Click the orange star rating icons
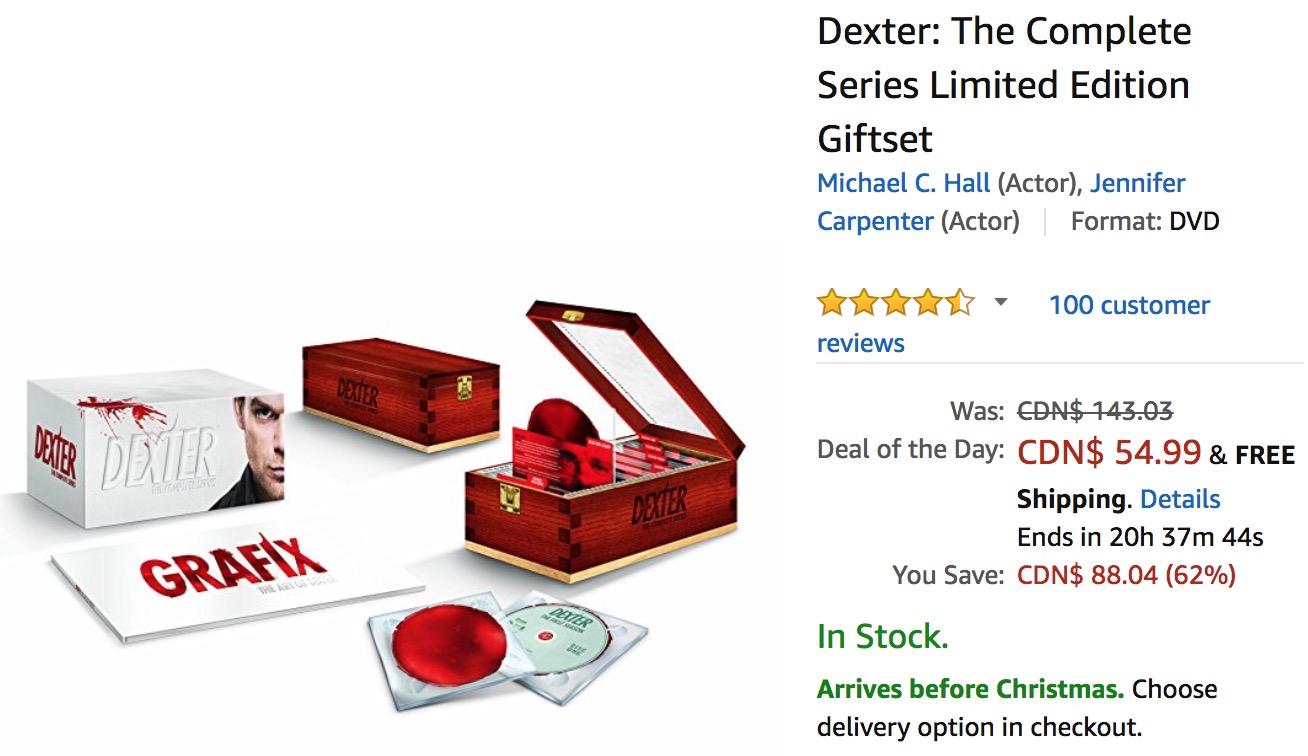Image resolution: width=1308 pixels, height=756 pixels. pos(895,303)
